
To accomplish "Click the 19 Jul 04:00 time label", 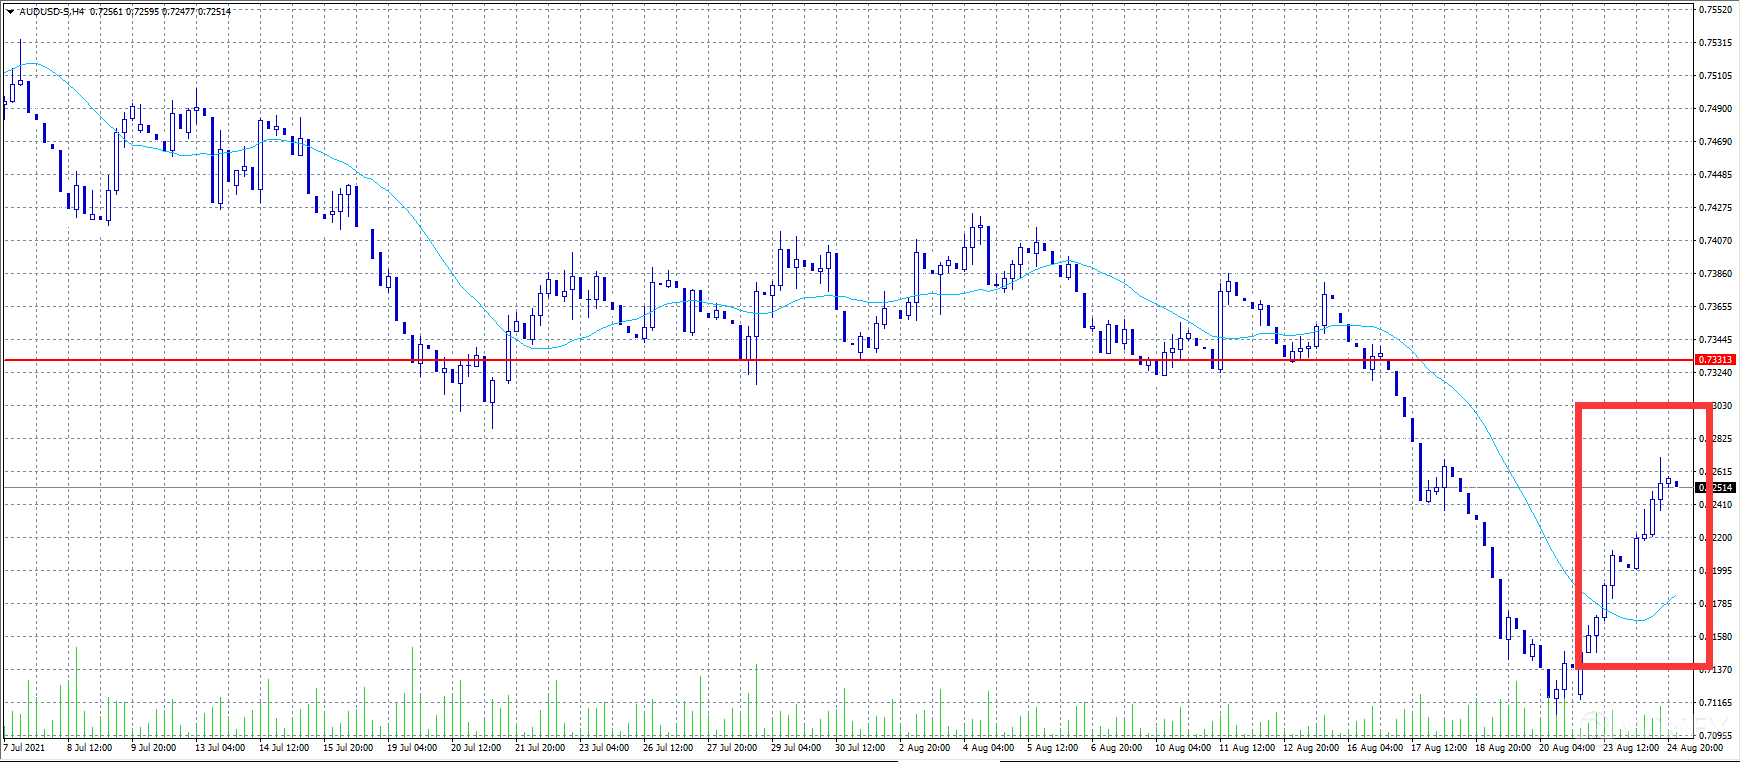I will click(412, 748).
